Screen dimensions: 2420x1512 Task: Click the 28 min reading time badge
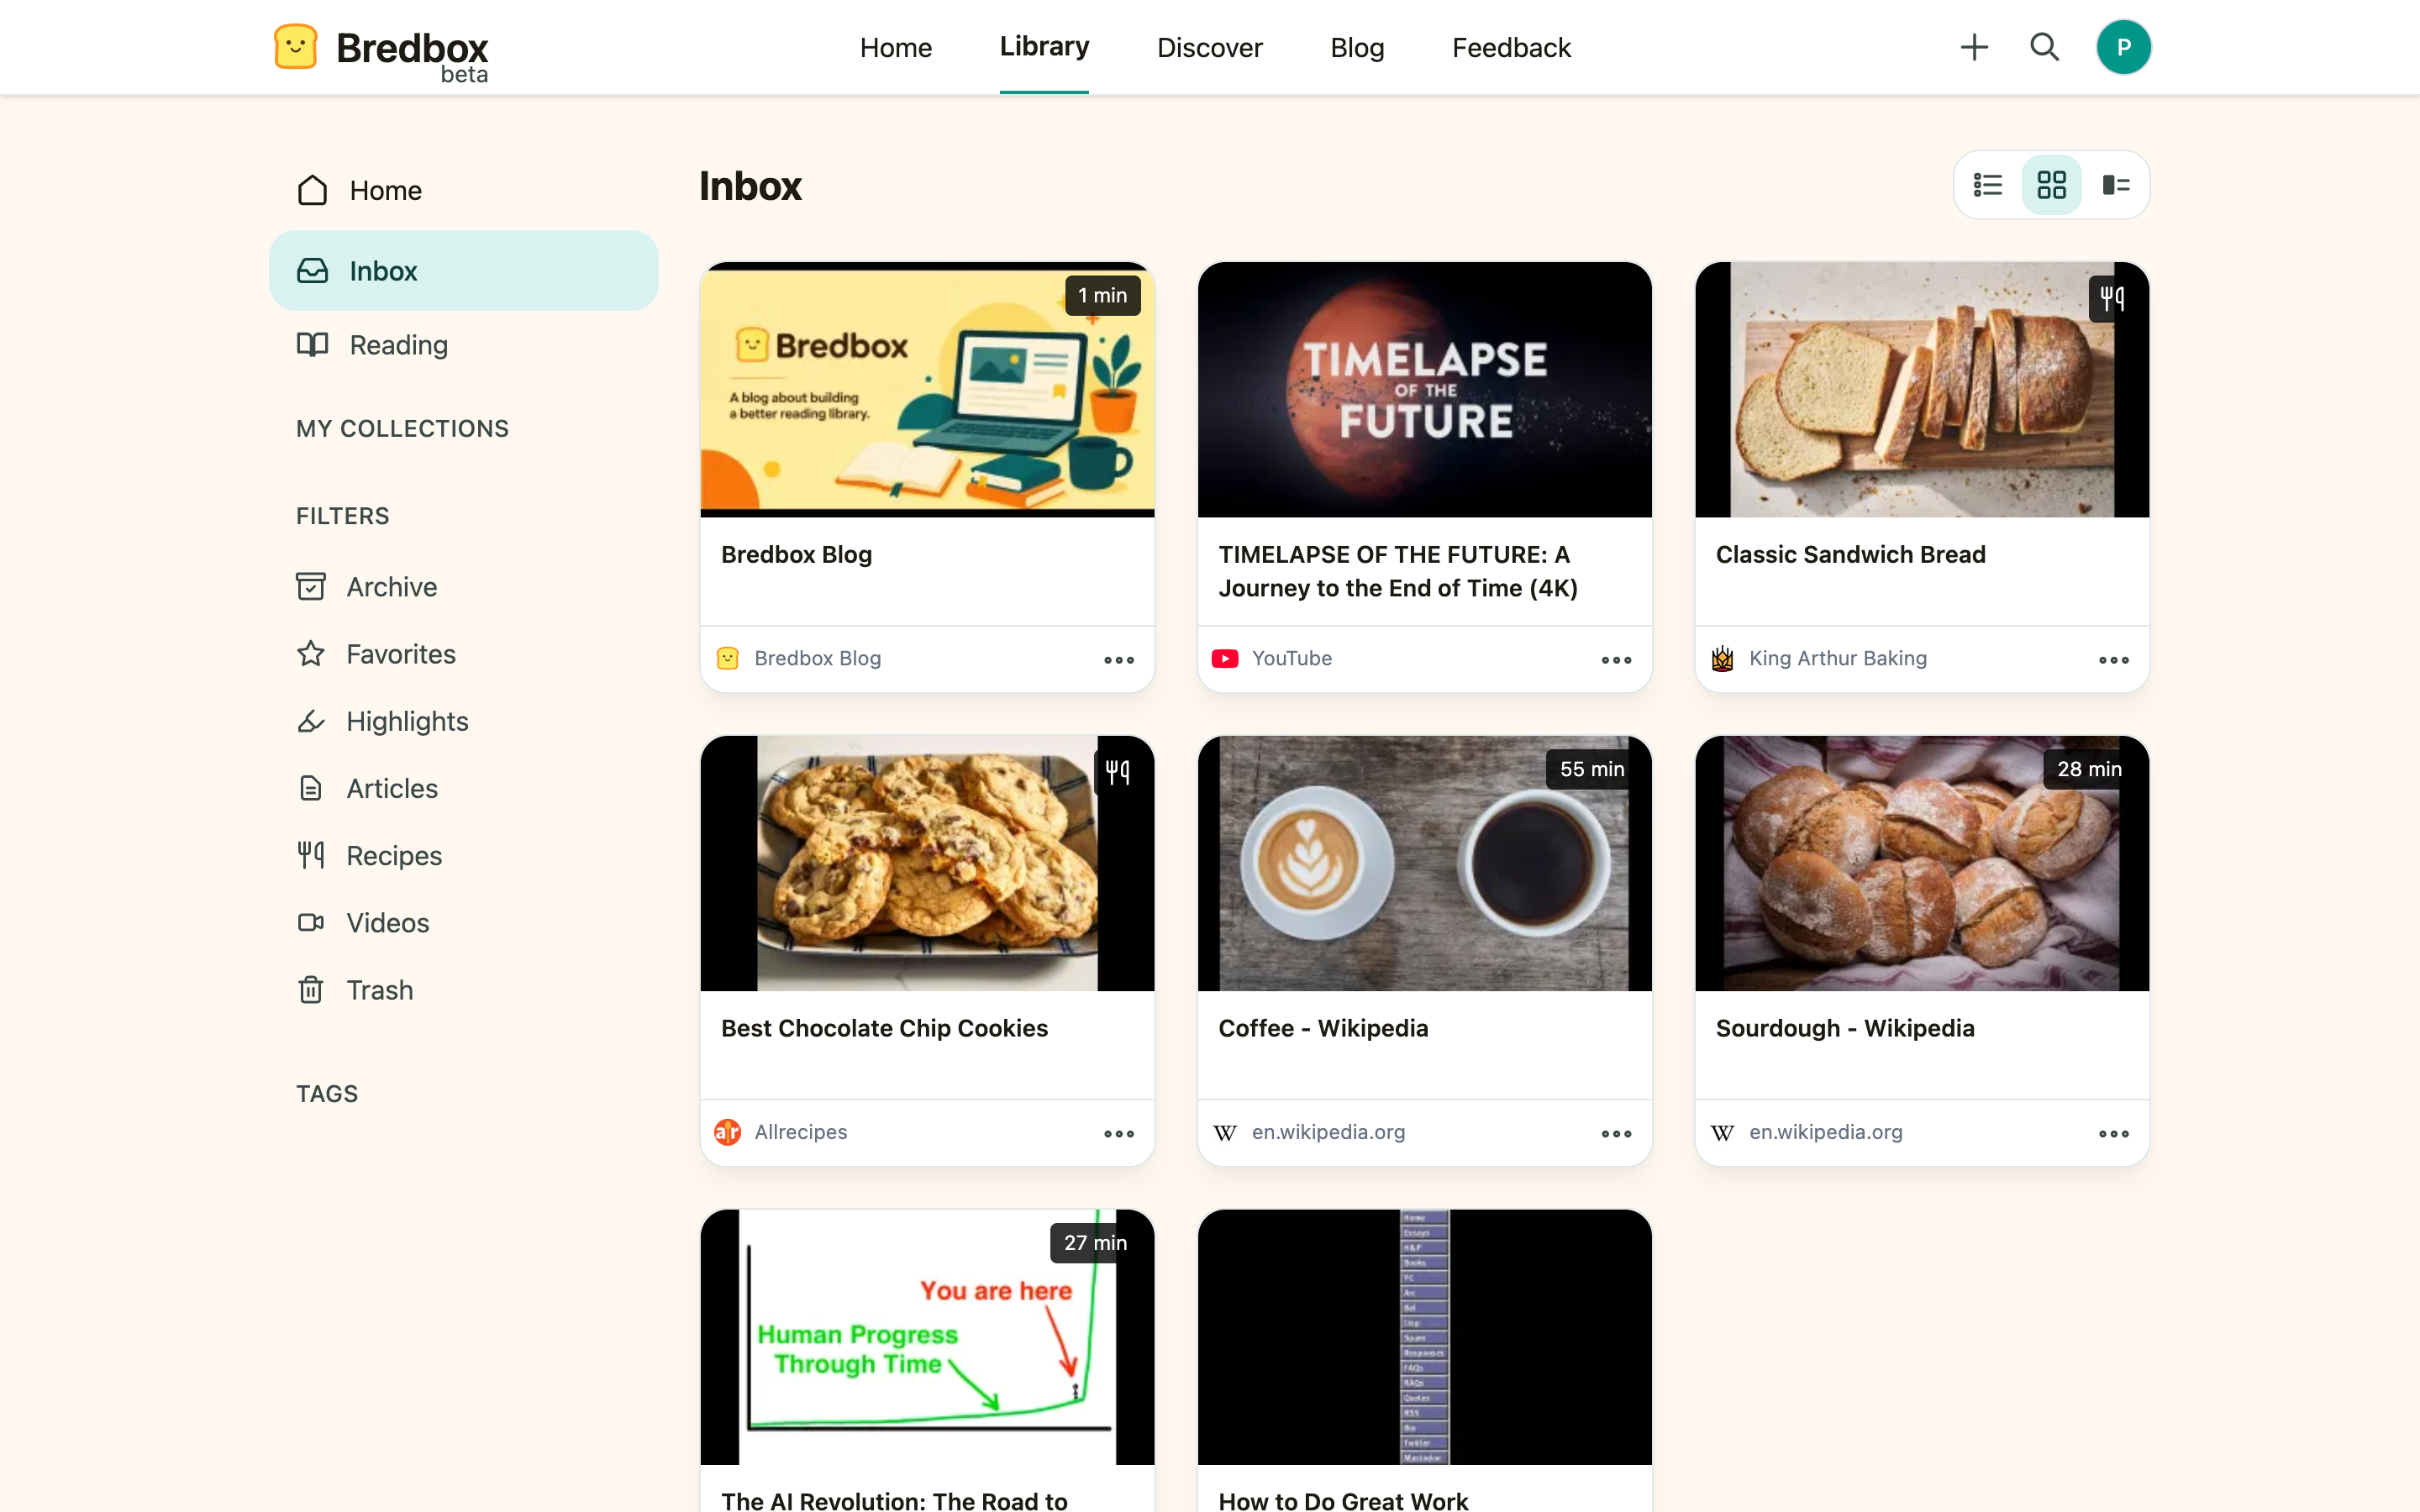[2089, 769]
